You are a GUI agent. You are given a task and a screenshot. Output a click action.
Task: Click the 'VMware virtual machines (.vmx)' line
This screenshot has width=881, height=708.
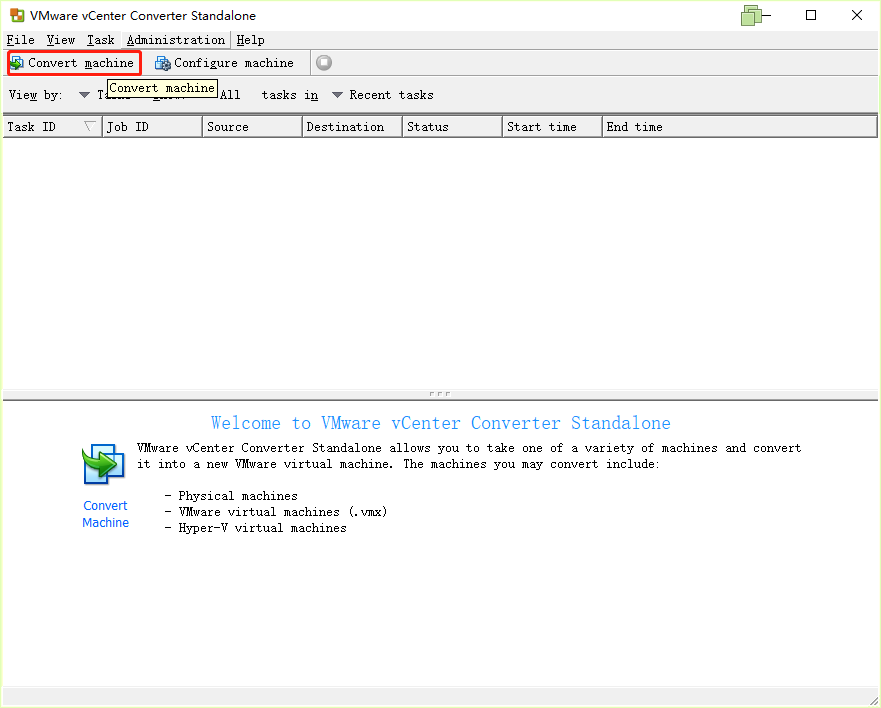click(283, 512)
